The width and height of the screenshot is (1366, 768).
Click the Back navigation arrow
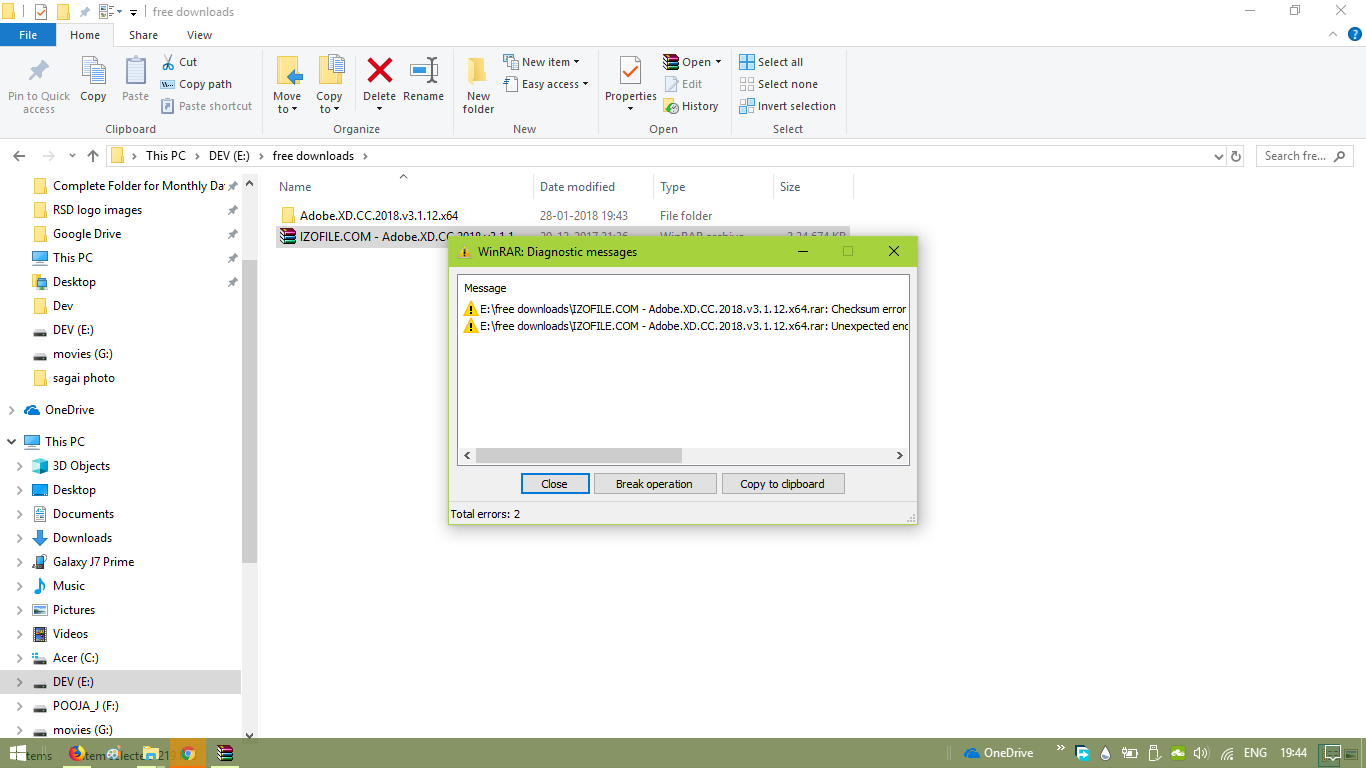(x=19, y=156)
